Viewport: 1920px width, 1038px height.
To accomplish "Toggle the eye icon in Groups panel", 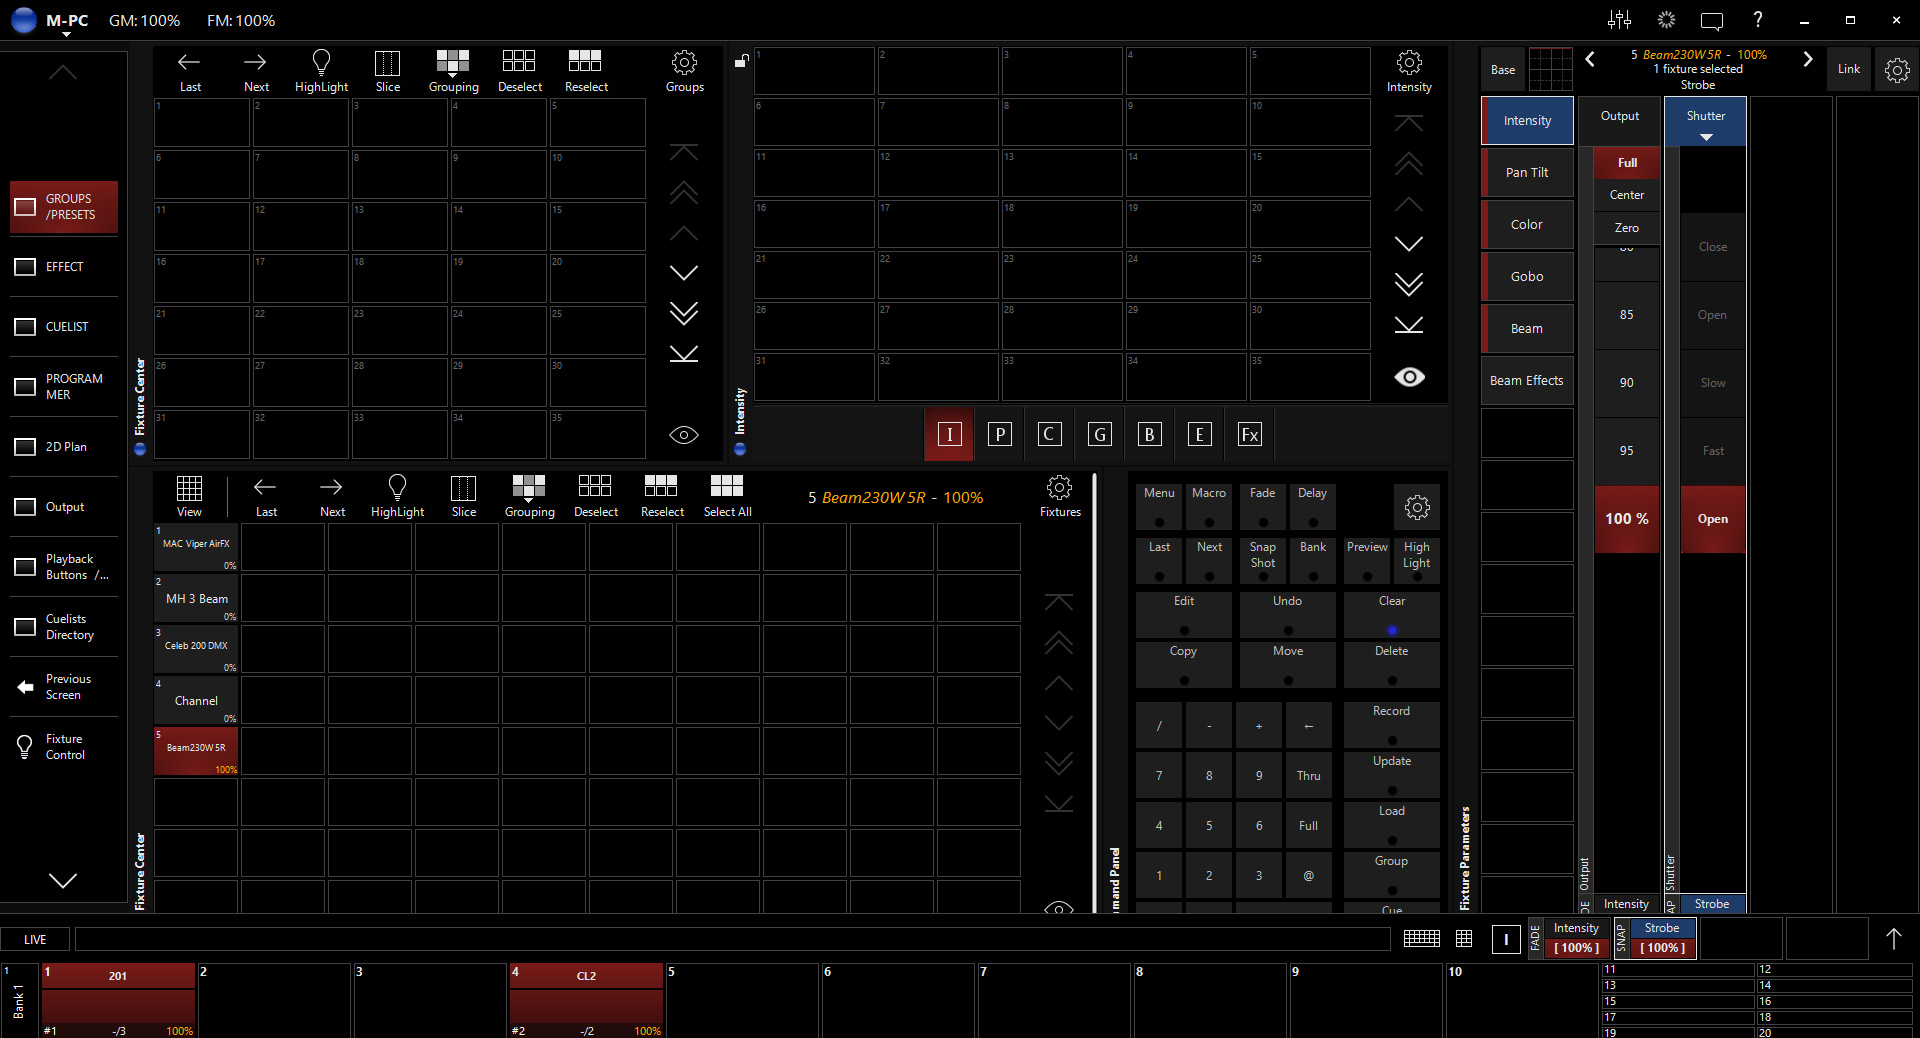I will point(684,435).
